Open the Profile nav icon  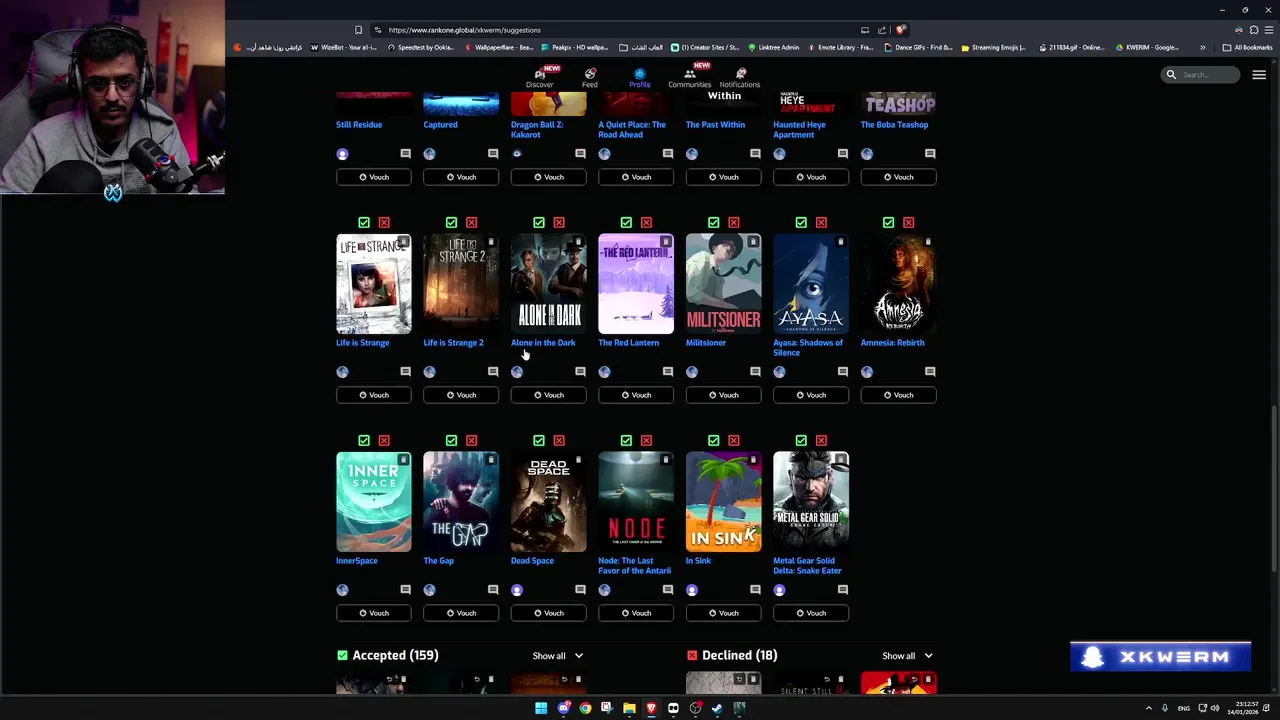pyautogui.click(x=640, y=78)
